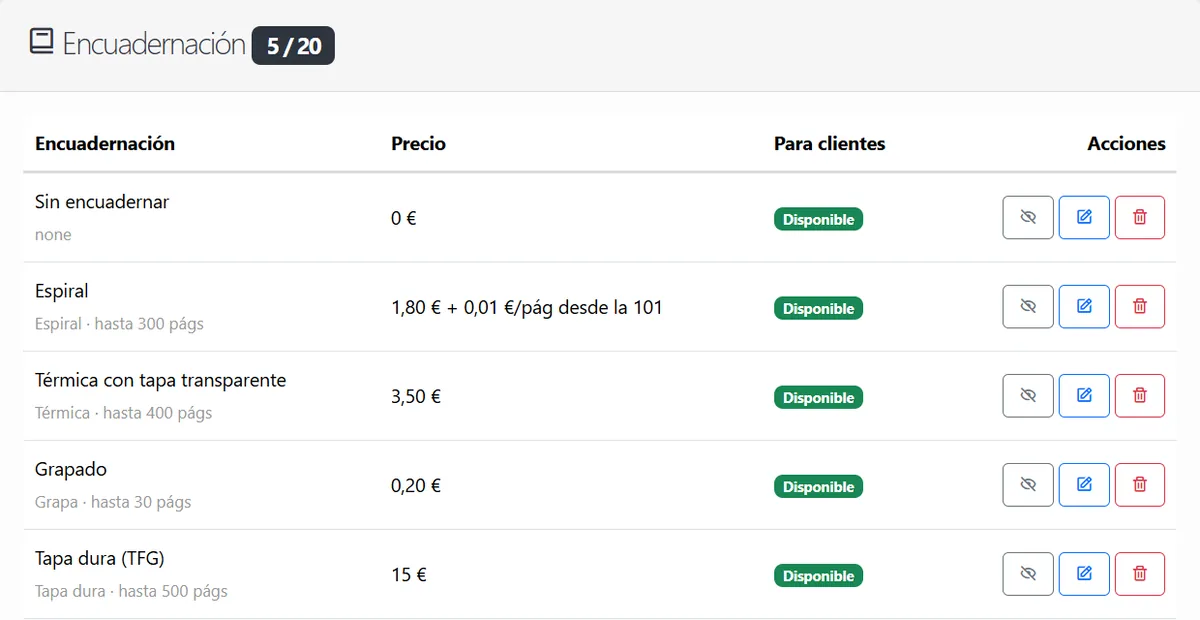Click the Disponible badge for Grapado
The width and height of the screenshot is (1200, 620).
[818, 486]
